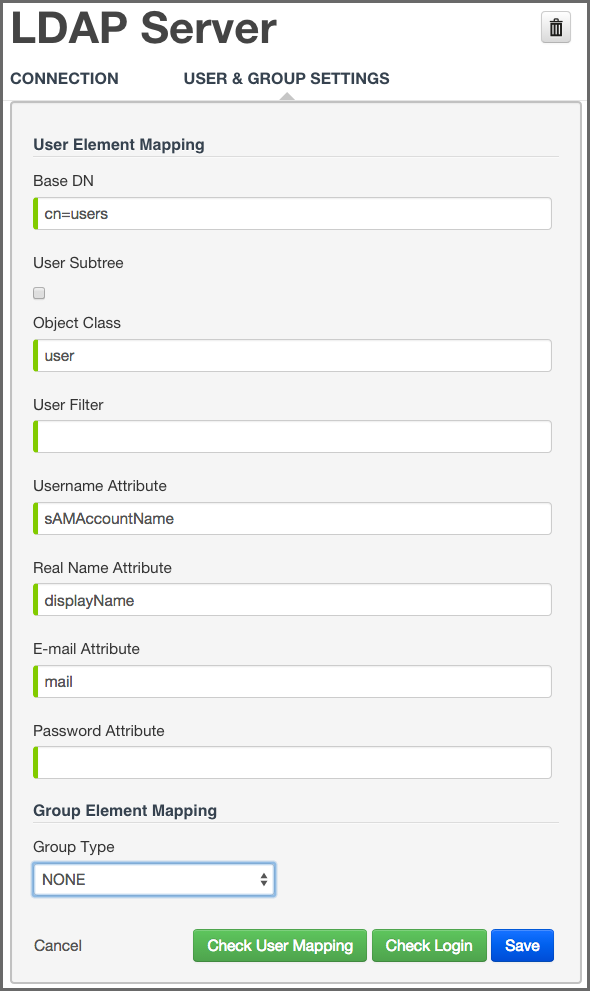The image size is (590, 991).
Task: Focus the E-mail Attribute input
Action: point(293,681)
